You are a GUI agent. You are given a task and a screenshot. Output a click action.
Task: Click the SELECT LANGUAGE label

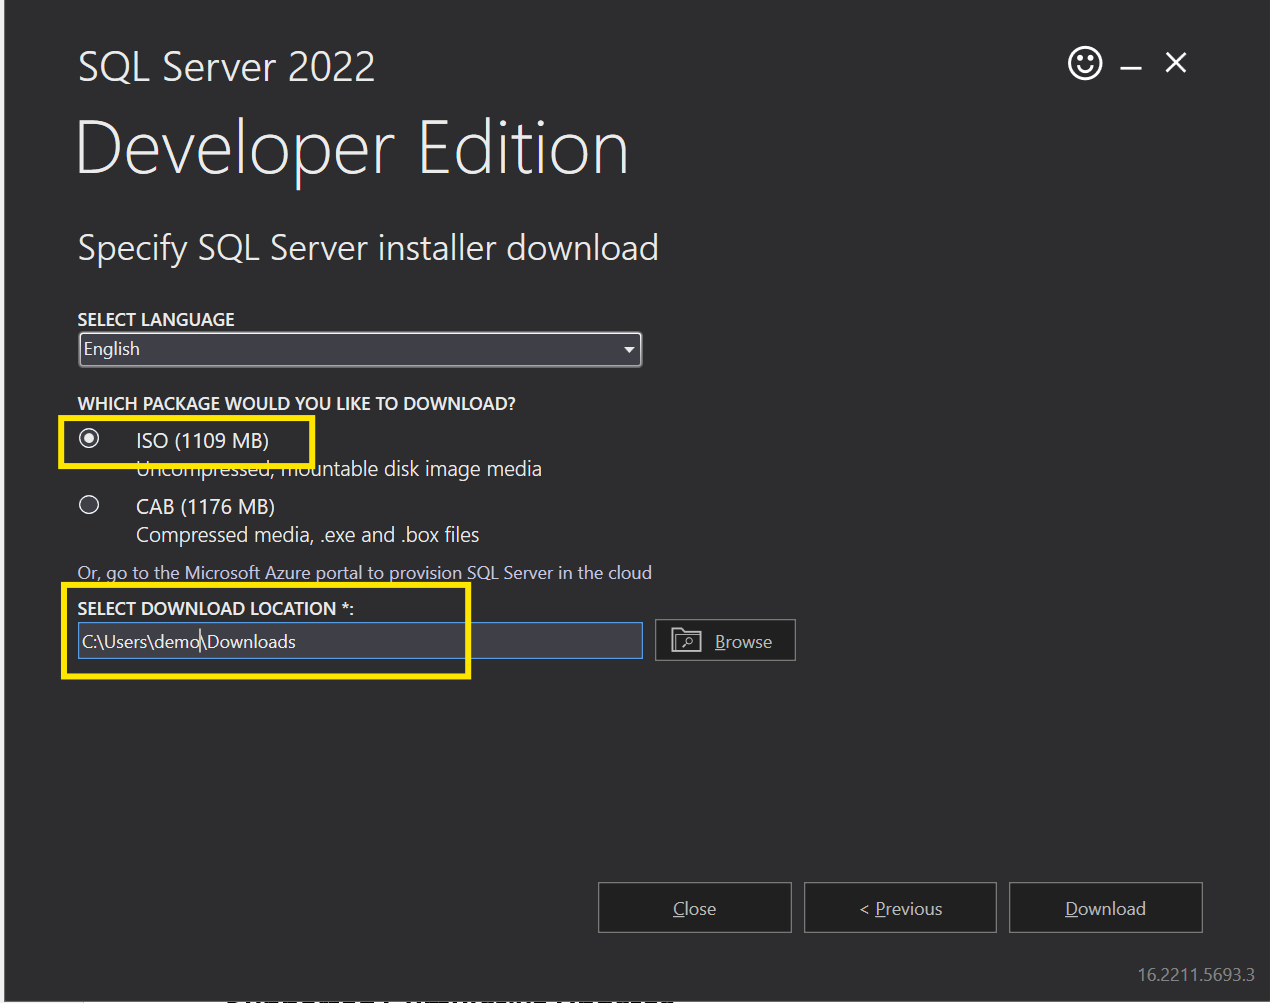tap(156, 320)
